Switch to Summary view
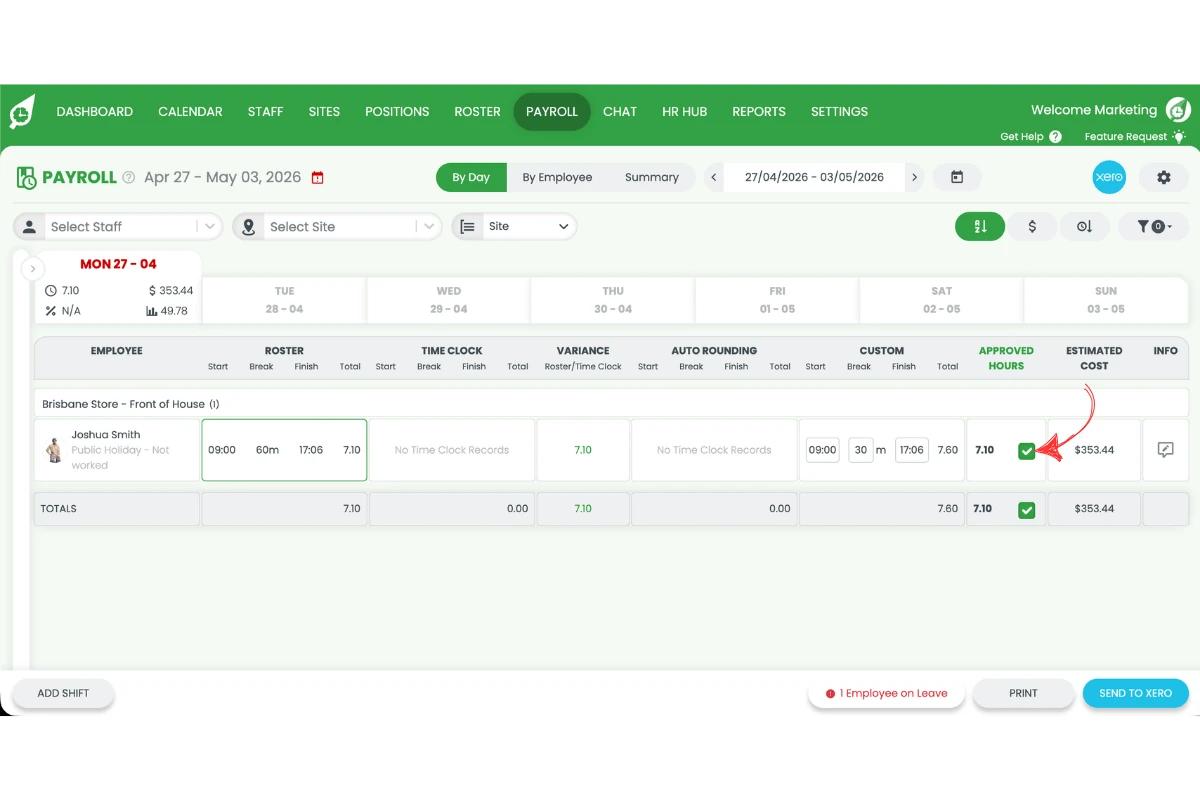Viewport: 1200px width, 800px height. click(x=652, y=177)
